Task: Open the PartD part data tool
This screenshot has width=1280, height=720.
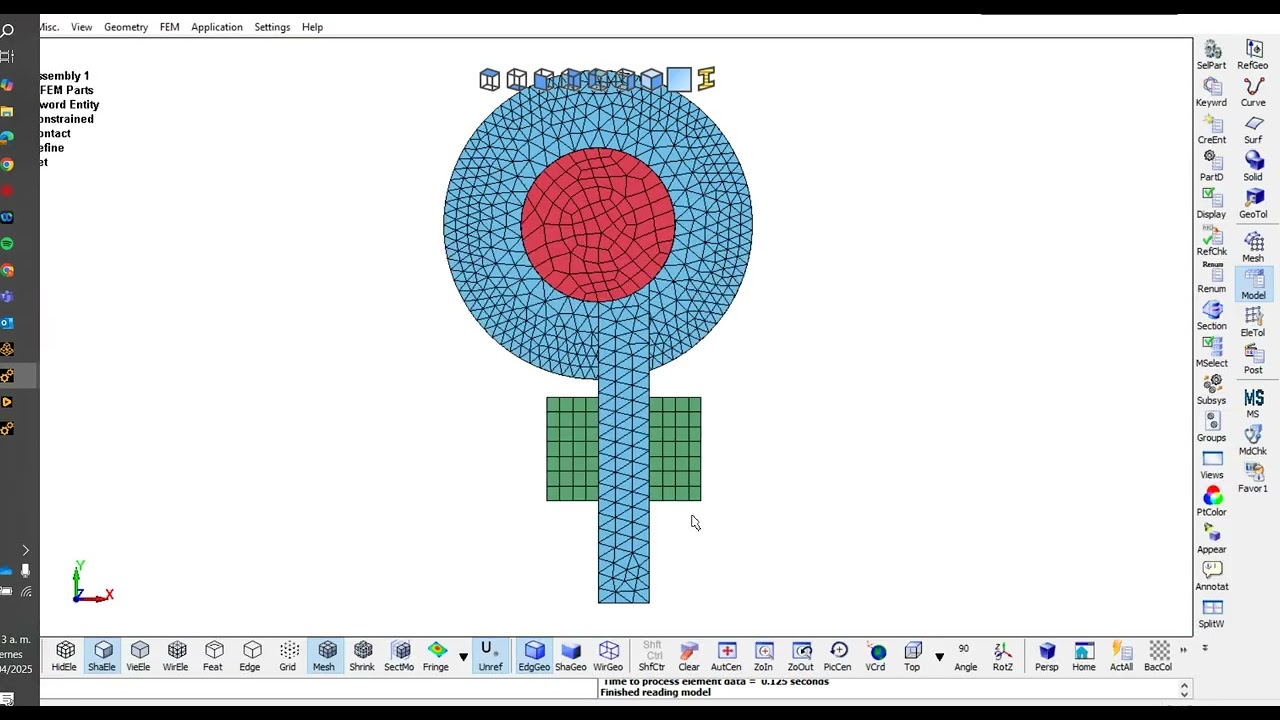Action: [x=1212, y=167]
